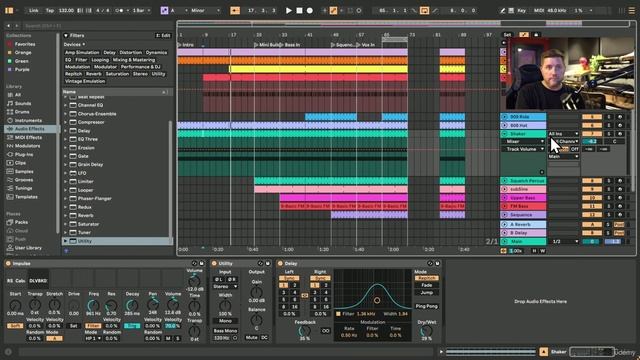This screenshot has height=360, width=640.
Task: Toggle the Impulse device activator
Action: tap(8, 264)
